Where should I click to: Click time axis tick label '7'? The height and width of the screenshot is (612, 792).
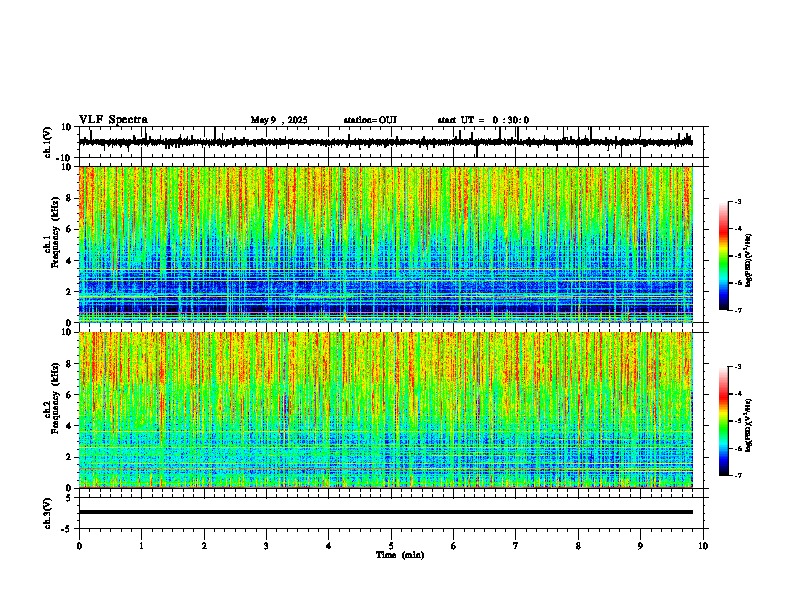click(x=516, y=546)
